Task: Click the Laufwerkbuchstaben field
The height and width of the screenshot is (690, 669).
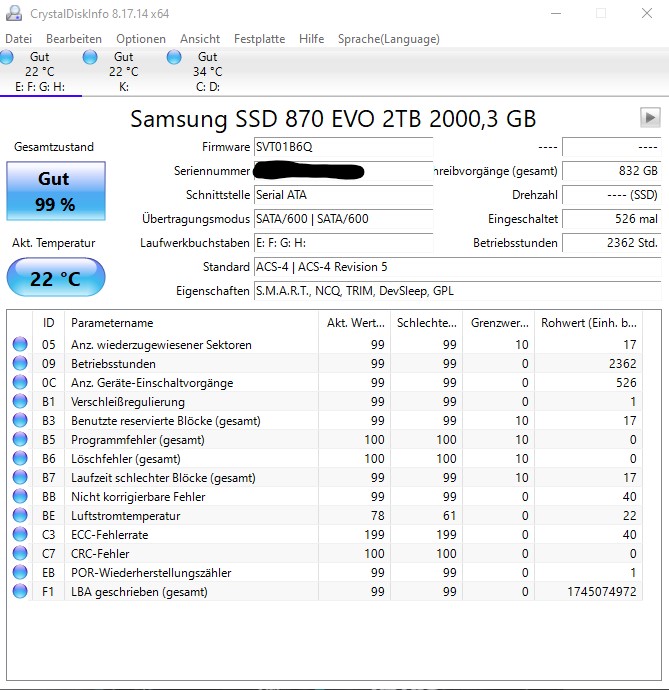Action: click(343, 243)
